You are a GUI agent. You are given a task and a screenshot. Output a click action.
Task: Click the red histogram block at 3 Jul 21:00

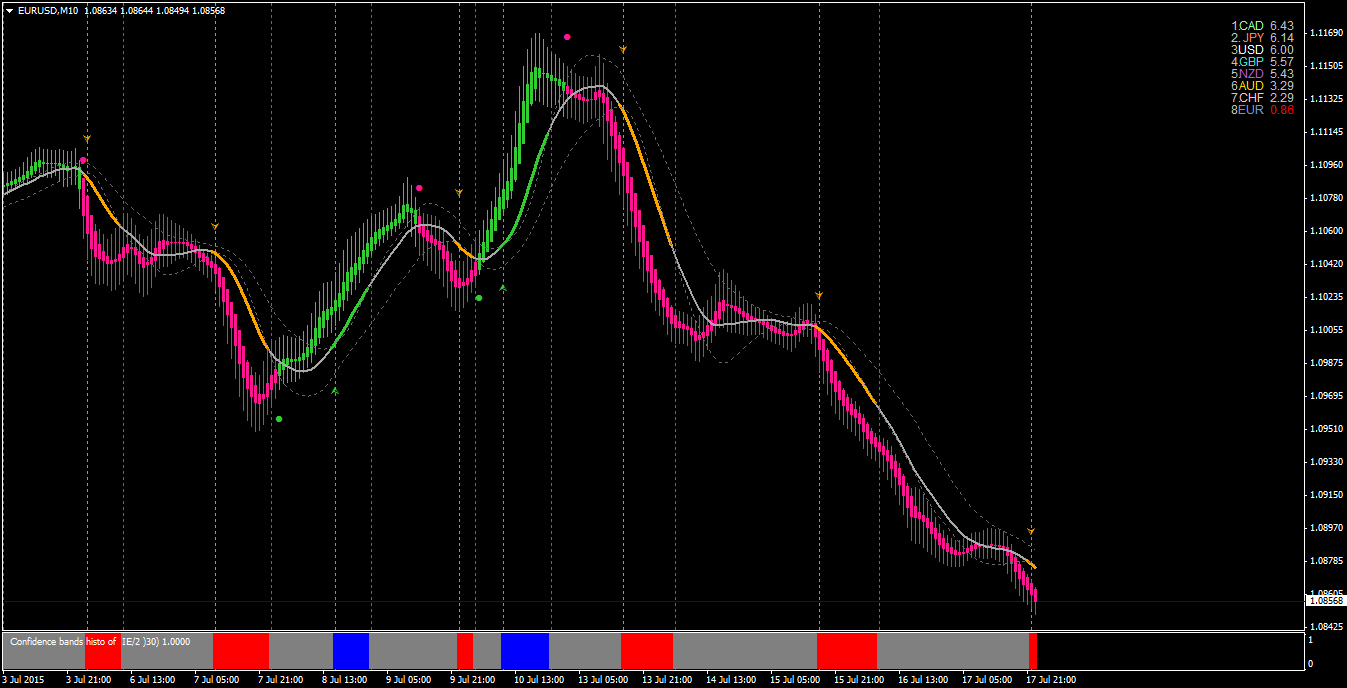pos(103,651)
